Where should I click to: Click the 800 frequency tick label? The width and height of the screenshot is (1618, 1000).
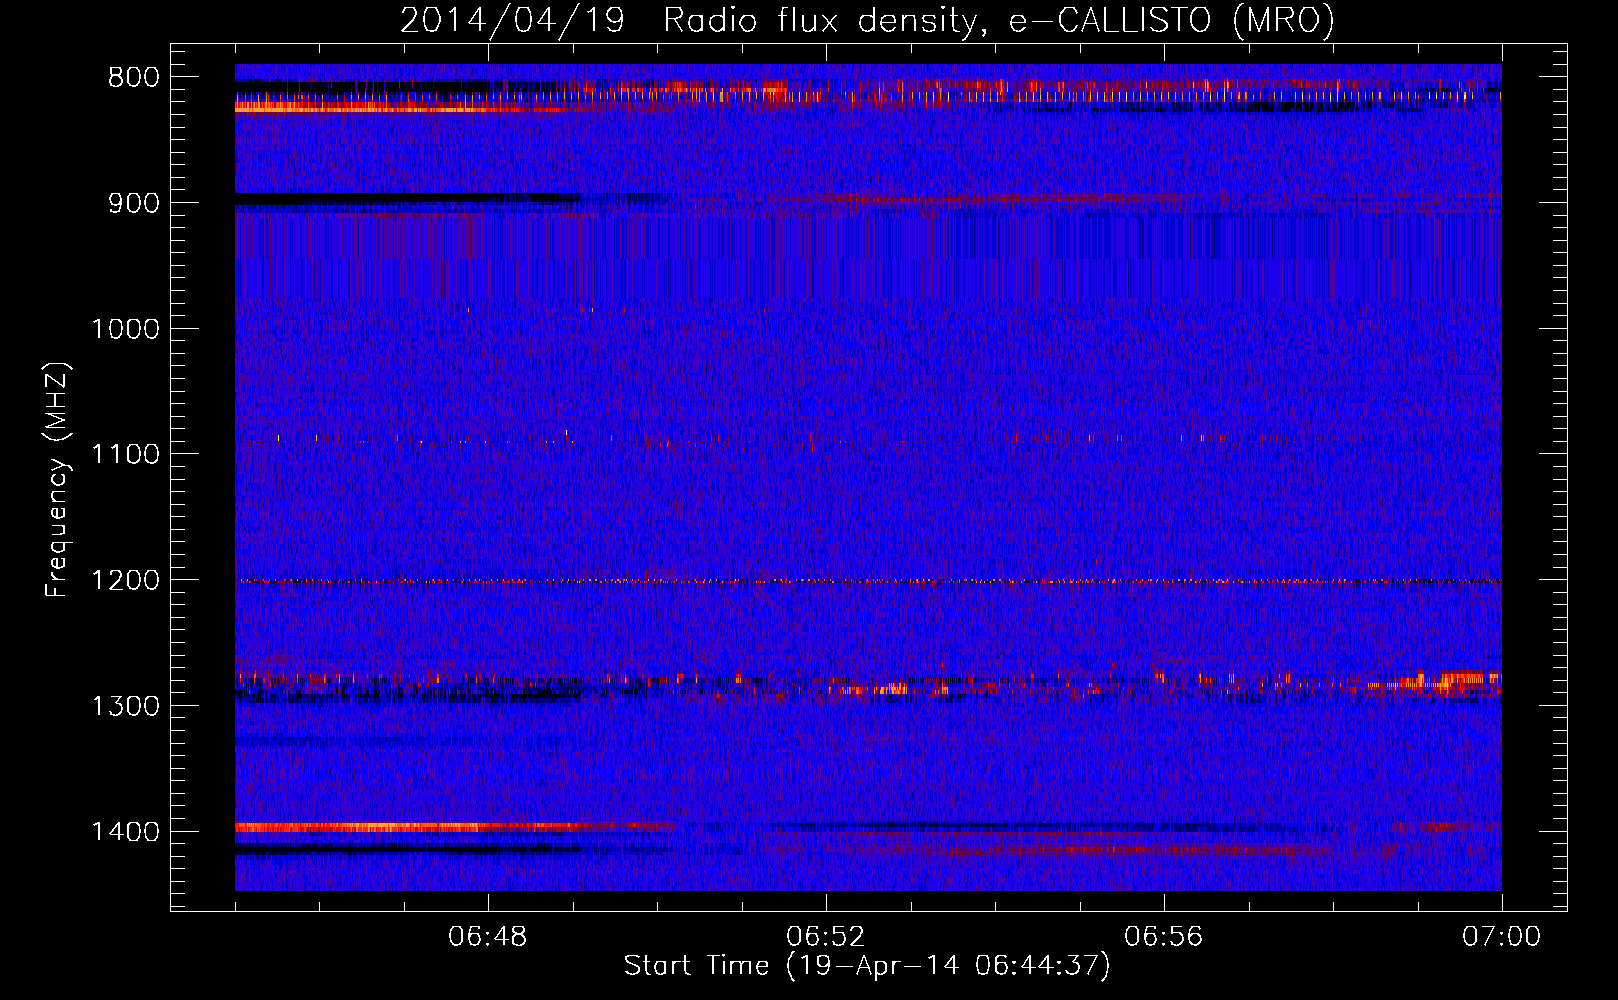click(134, 78)
